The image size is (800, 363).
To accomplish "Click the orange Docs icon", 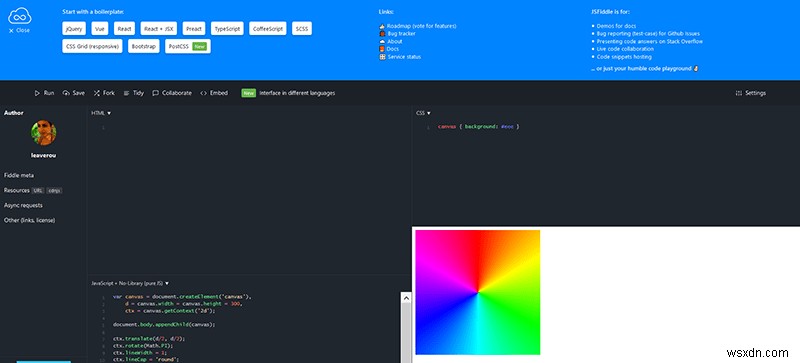I will [382, 49].
